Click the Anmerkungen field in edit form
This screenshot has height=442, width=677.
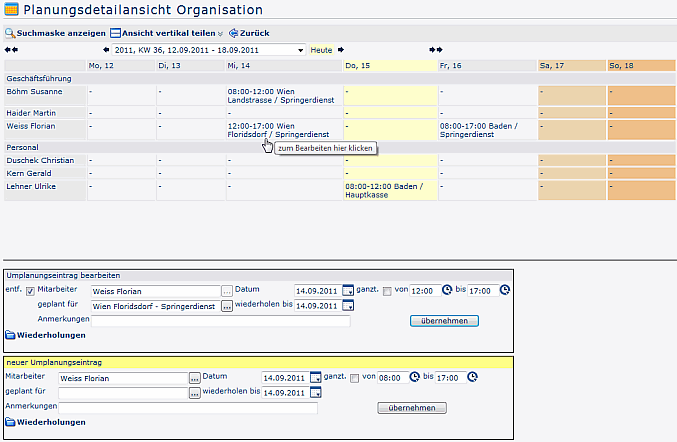220,321
